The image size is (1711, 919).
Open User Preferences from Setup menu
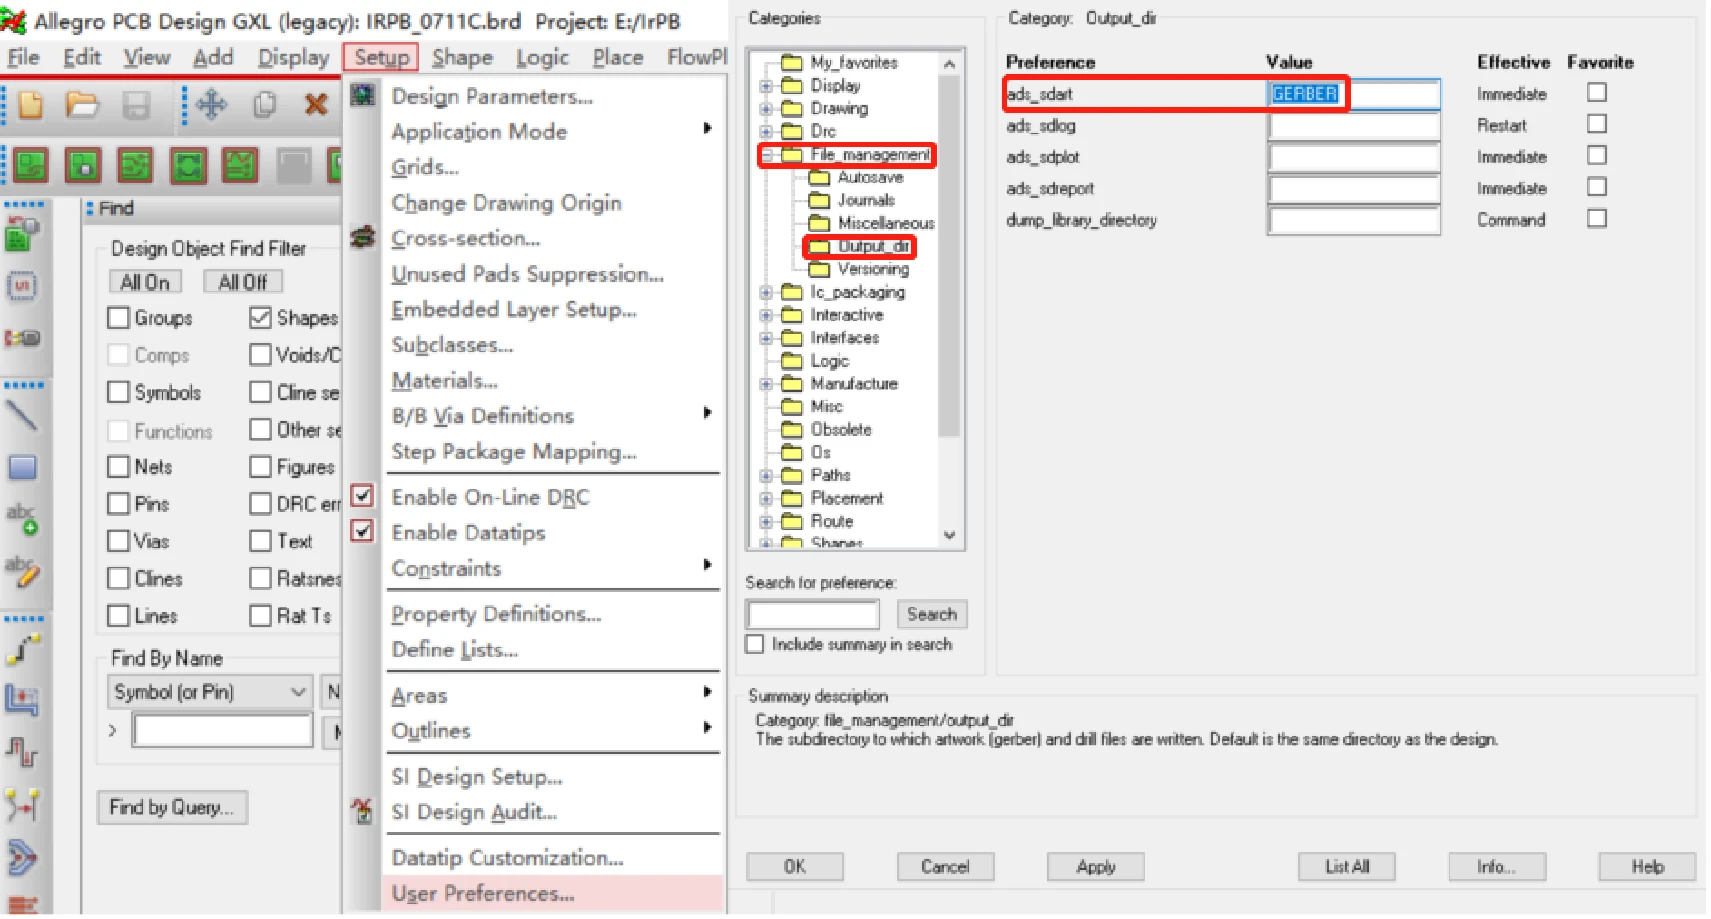[x=483, y=893]
